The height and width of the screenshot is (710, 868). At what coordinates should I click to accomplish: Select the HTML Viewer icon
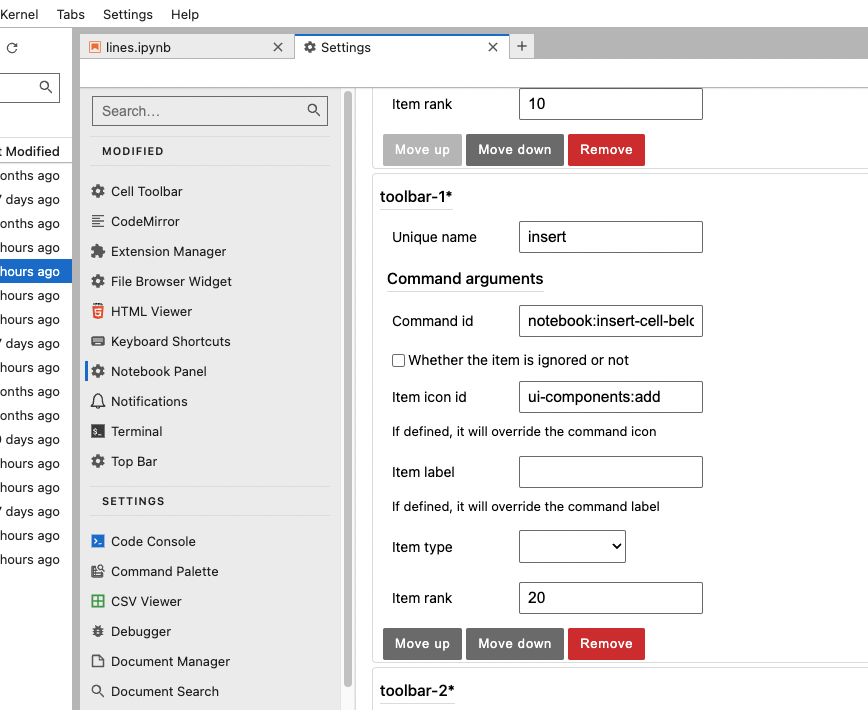[x=97, y=311]
